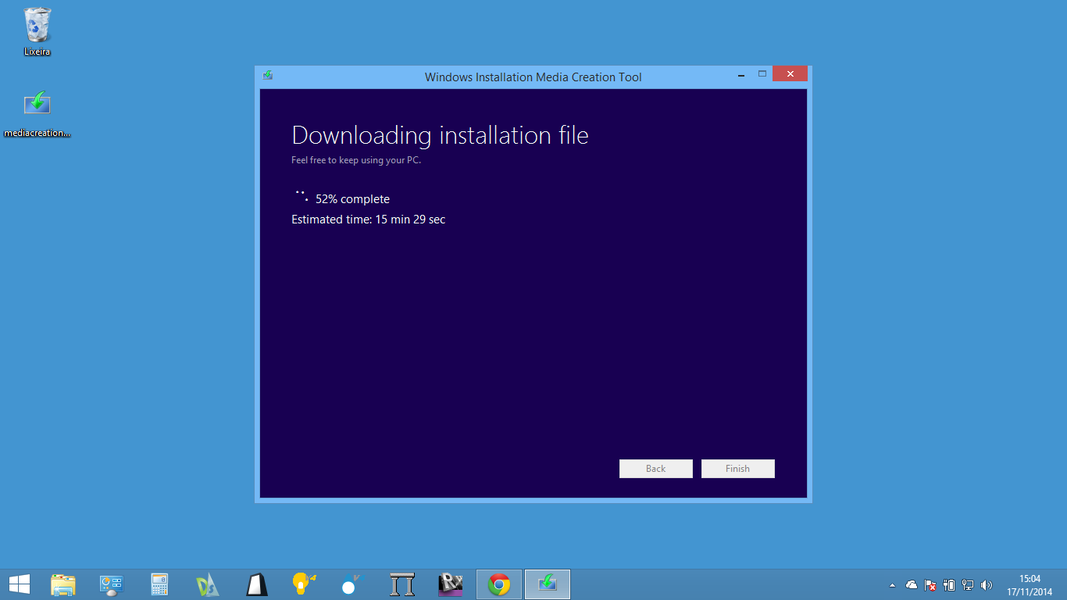Show hidden system tray icons
Screen dimensions: 1067x600
[892, 586]
